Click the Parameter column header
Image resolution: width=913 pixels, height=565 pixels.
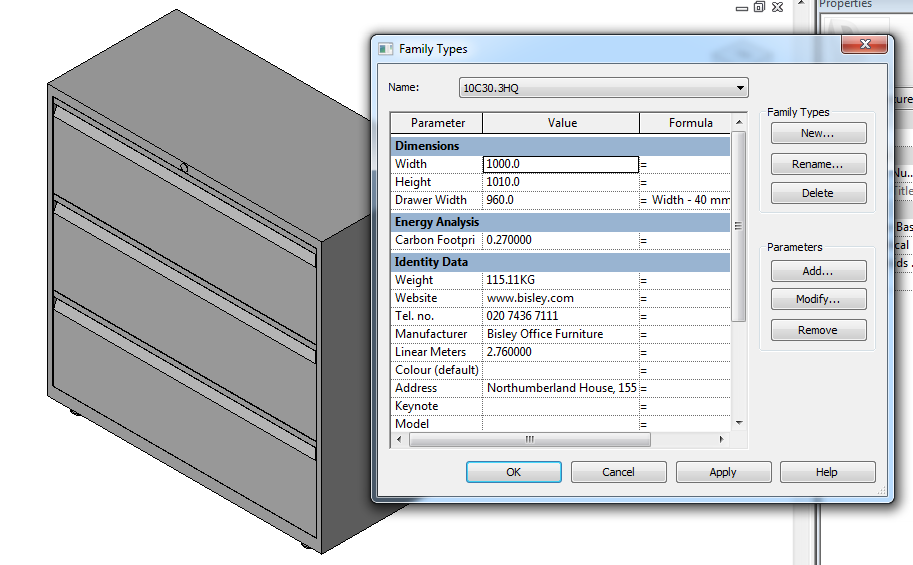click(x=437, y=123)
